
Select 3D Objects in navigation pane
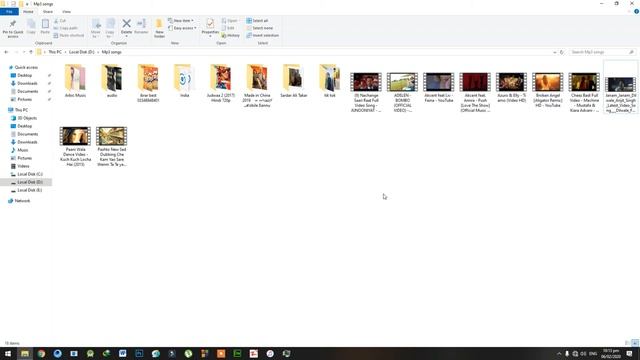point(27,118)
